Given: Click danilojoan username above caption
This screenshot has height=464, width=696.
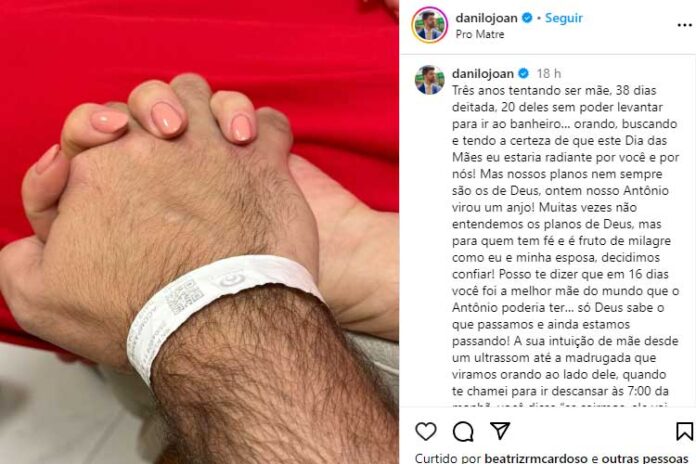Looking at the screenshot, I should (x=483, y=73).
